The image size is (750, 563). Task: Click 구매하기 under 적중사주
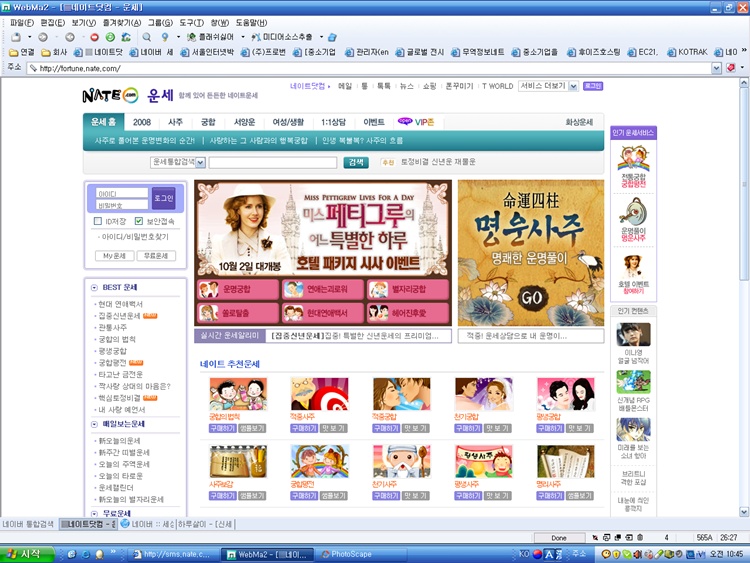(x=304, y=428)
